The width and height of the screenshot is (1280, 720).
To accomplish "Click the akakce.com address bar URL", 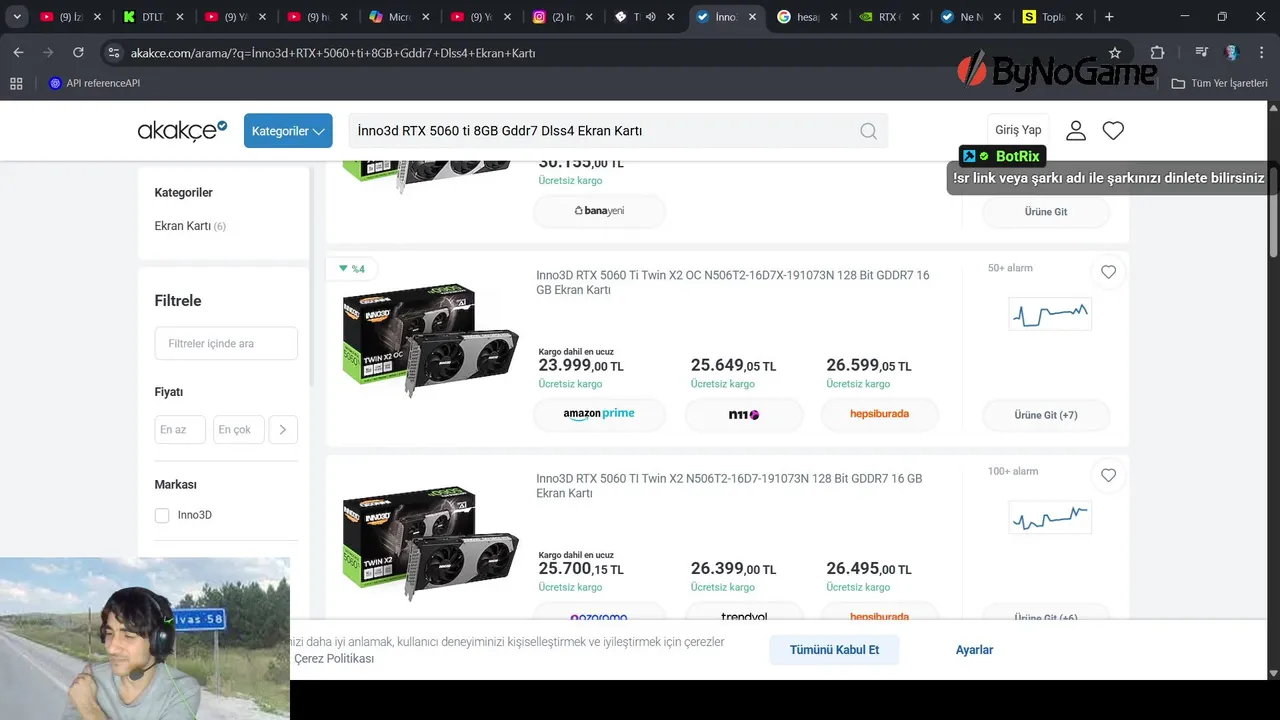I will point(333,52).
